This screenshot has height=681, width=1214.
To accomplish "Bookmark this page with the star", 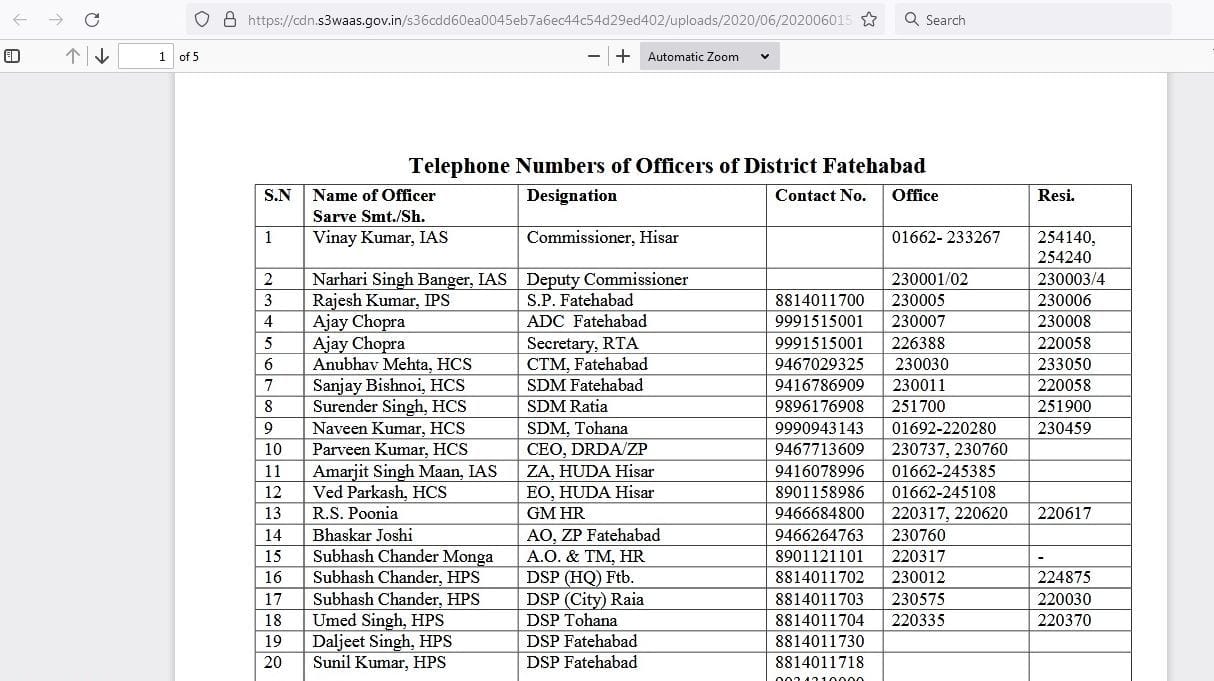I will click(869, 19).
